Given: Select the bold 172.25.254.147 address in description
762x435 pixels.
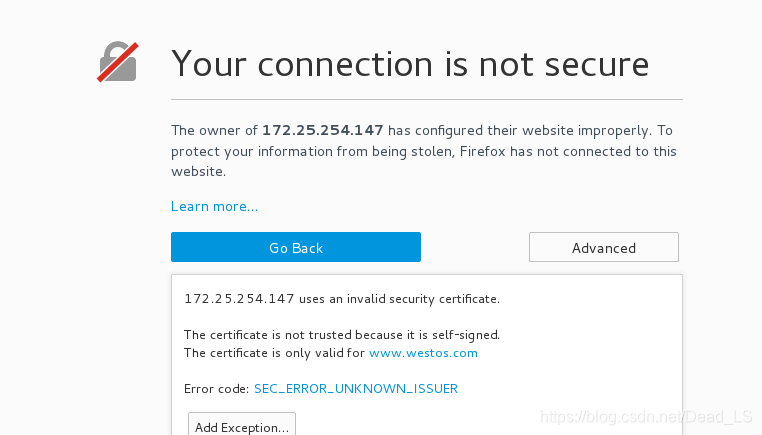Looking at the screenshot, I should point(323,130).
